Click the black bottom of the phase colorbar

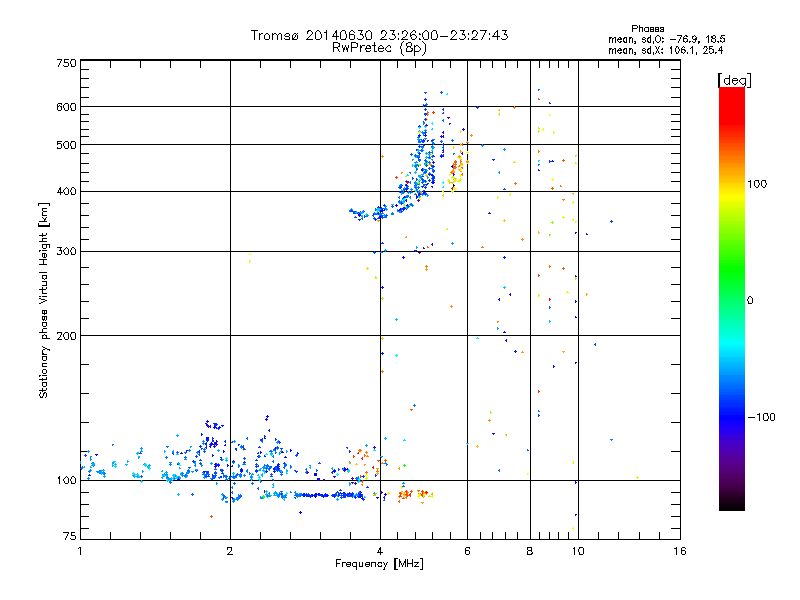tap(732, 504)
